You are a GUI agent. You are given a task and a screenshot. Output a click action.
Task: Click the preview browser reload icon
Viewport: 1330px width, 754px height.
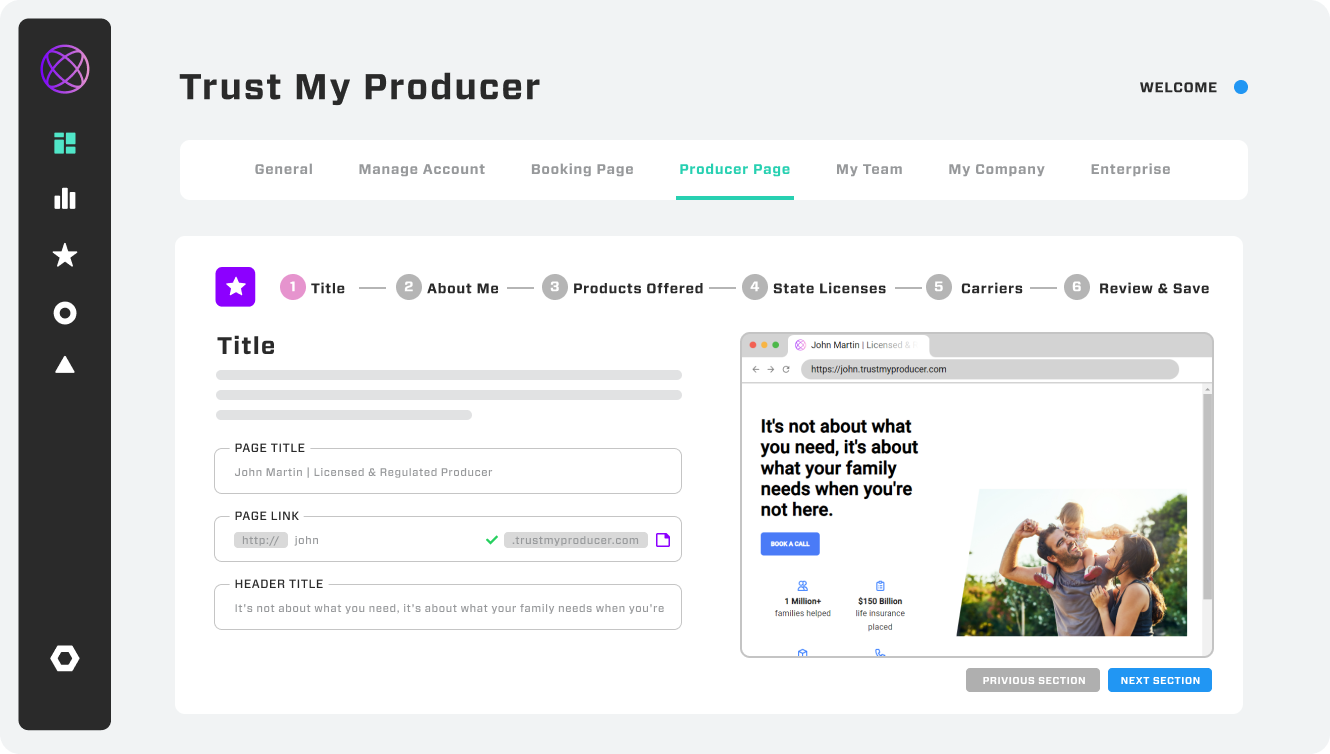tap(786, 369)
